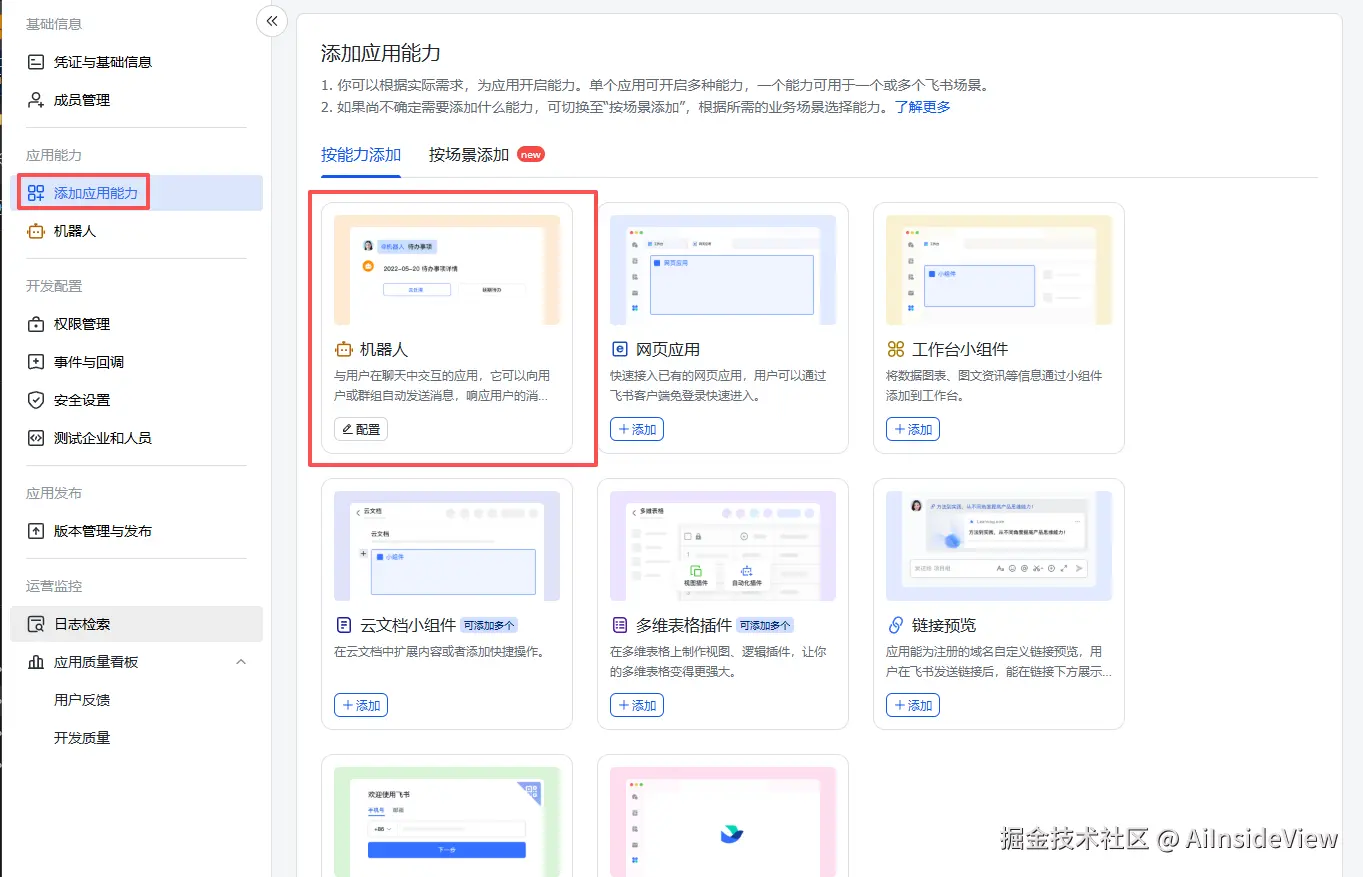
Task: Click the 成员管理 person icon
Action: (36, 100)
